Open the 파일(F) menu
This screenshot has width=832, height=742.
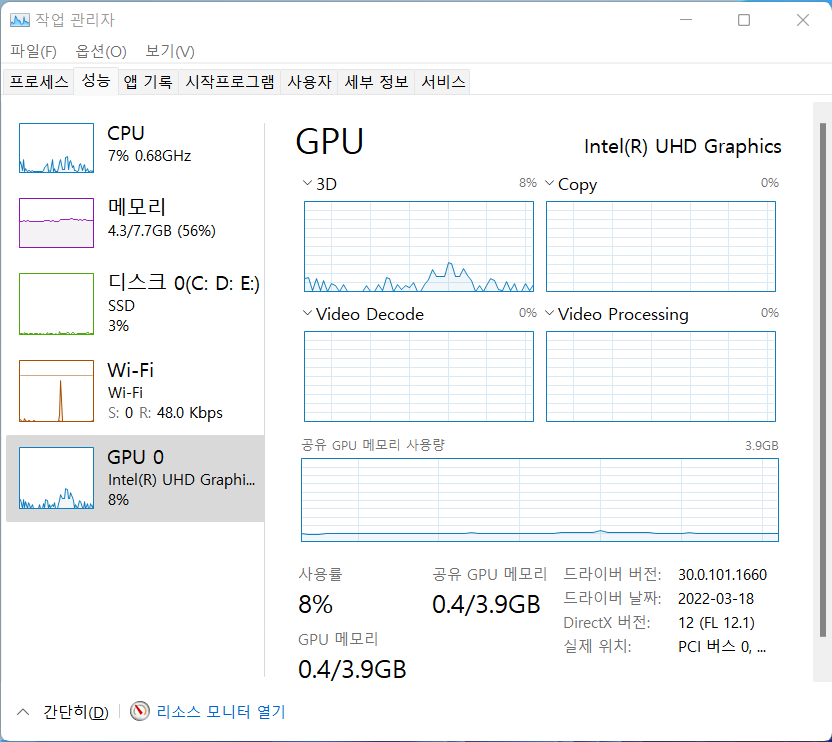tap(33, 51)
